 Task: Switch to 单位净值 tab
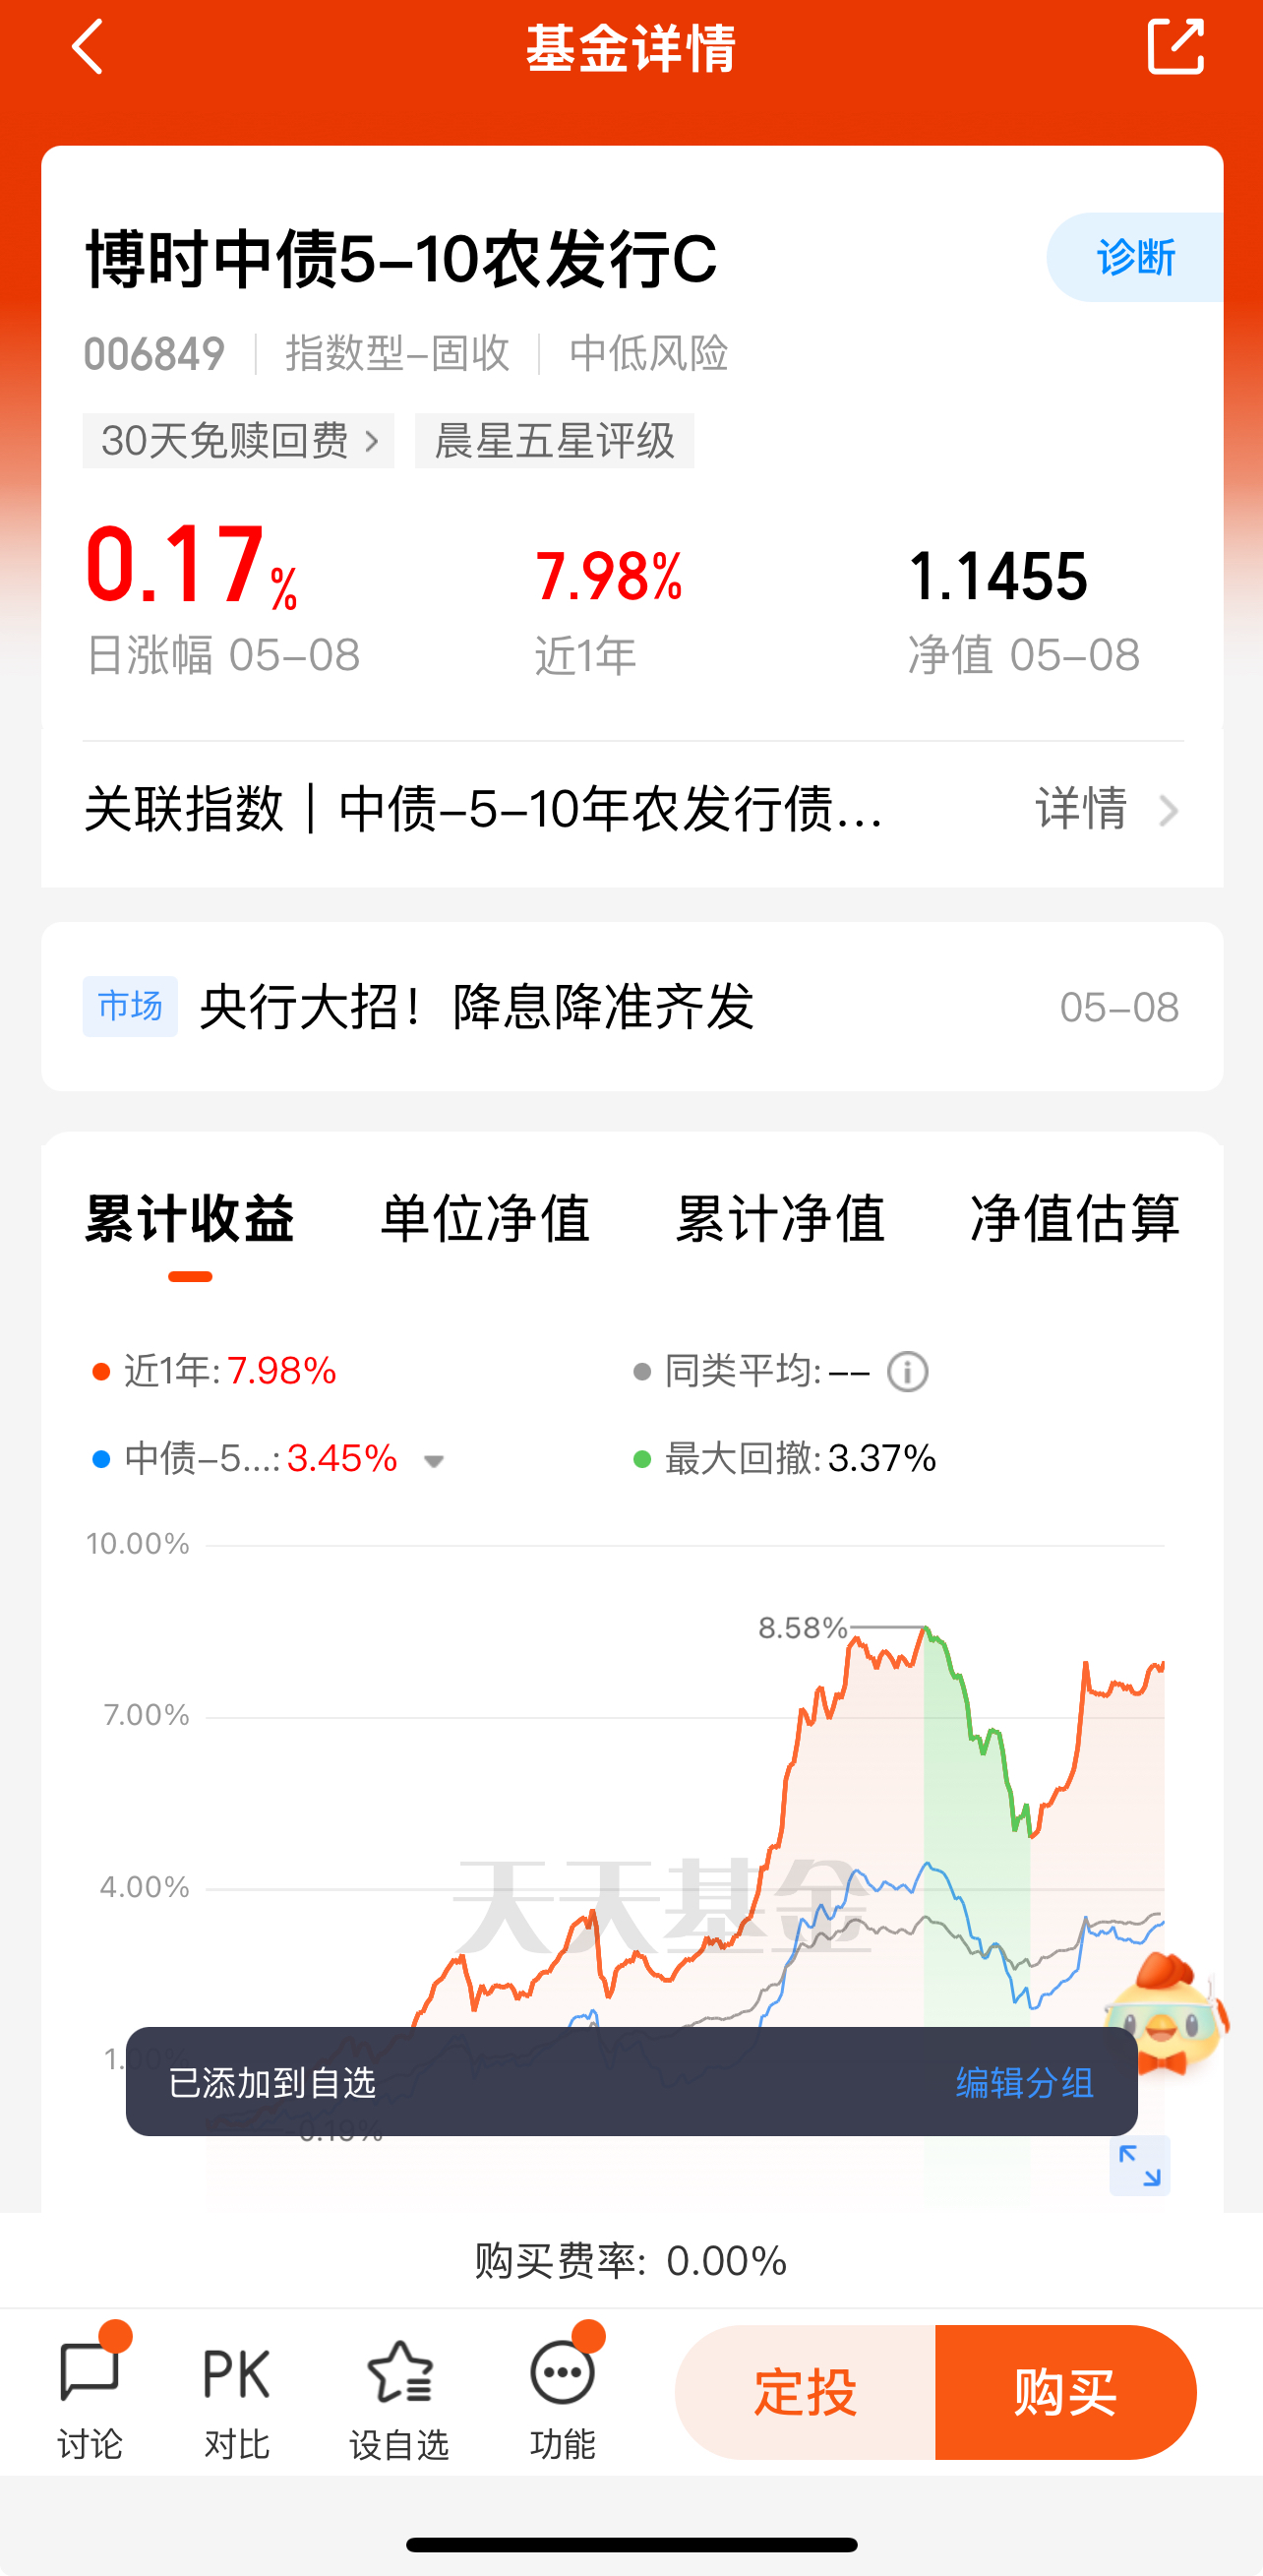click(485, 1218)
